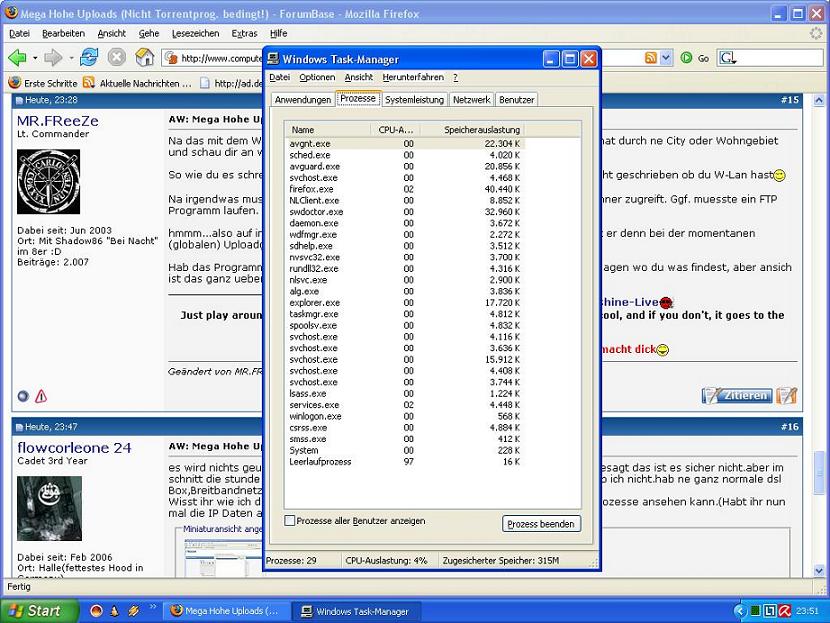Switch to Benutzer tab
The height and width of the screenshot is (623, 830).
[x=517, y=100]
